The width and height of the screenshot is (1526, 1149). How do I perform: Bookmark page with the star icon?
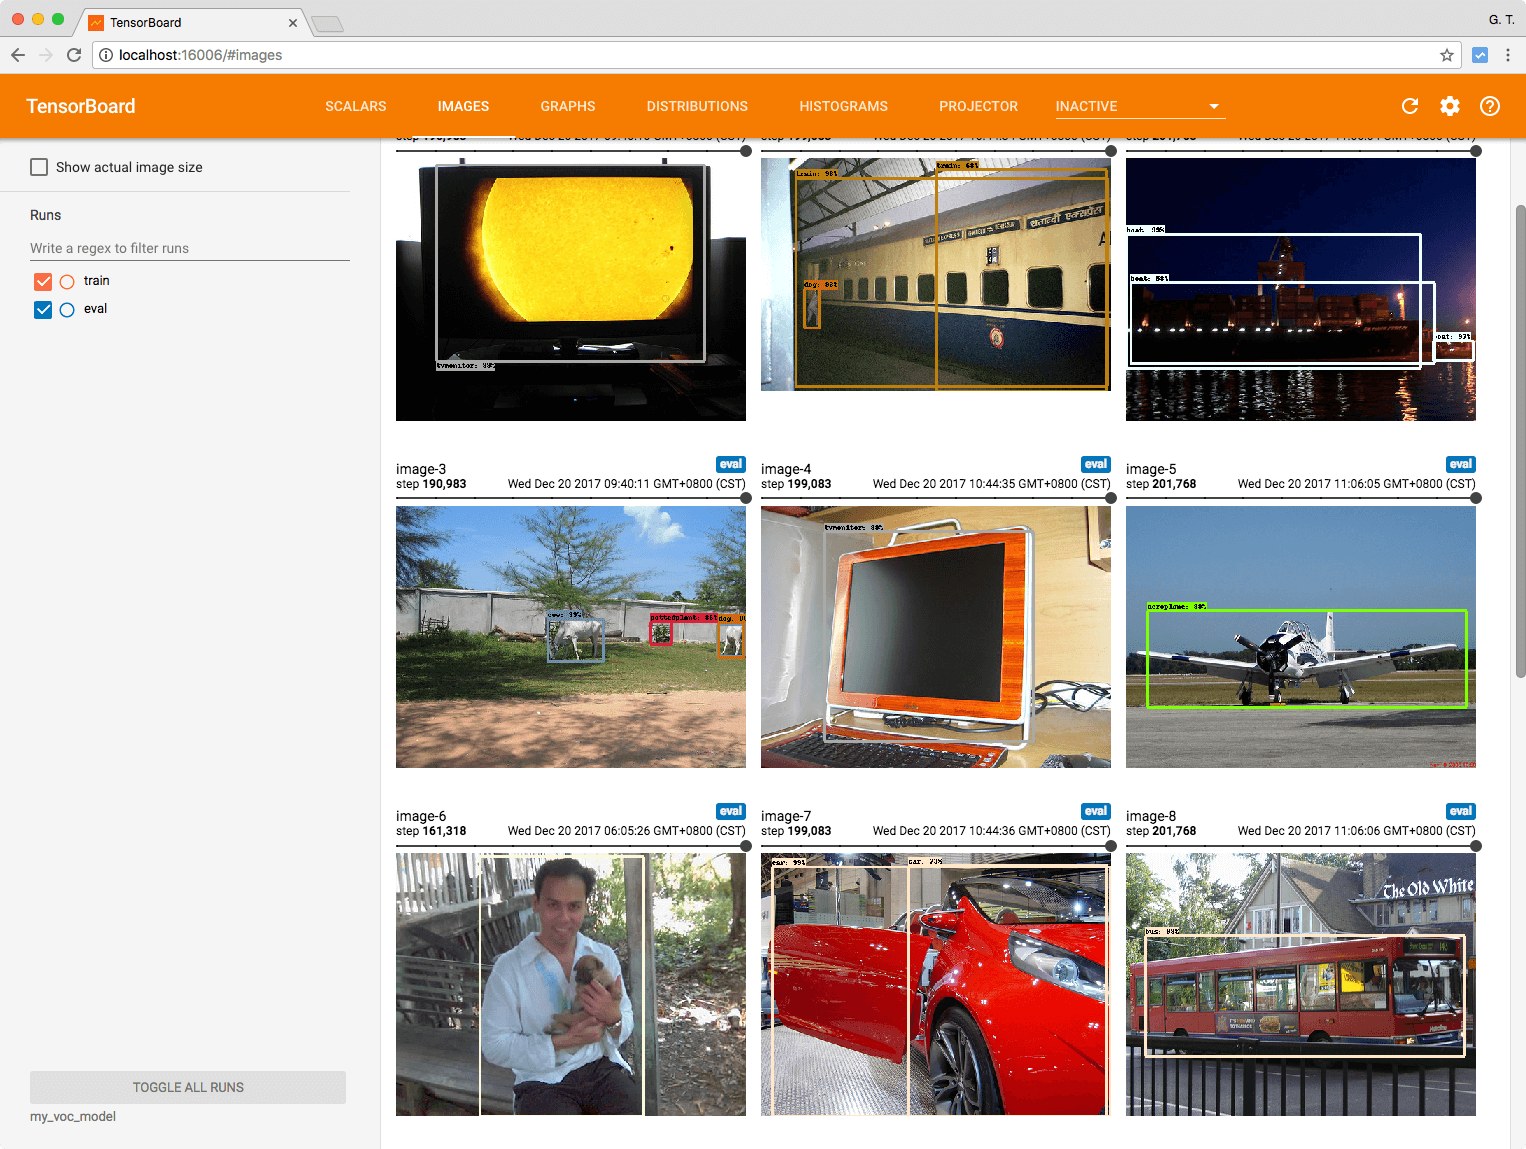click(x=1447, y=55)
